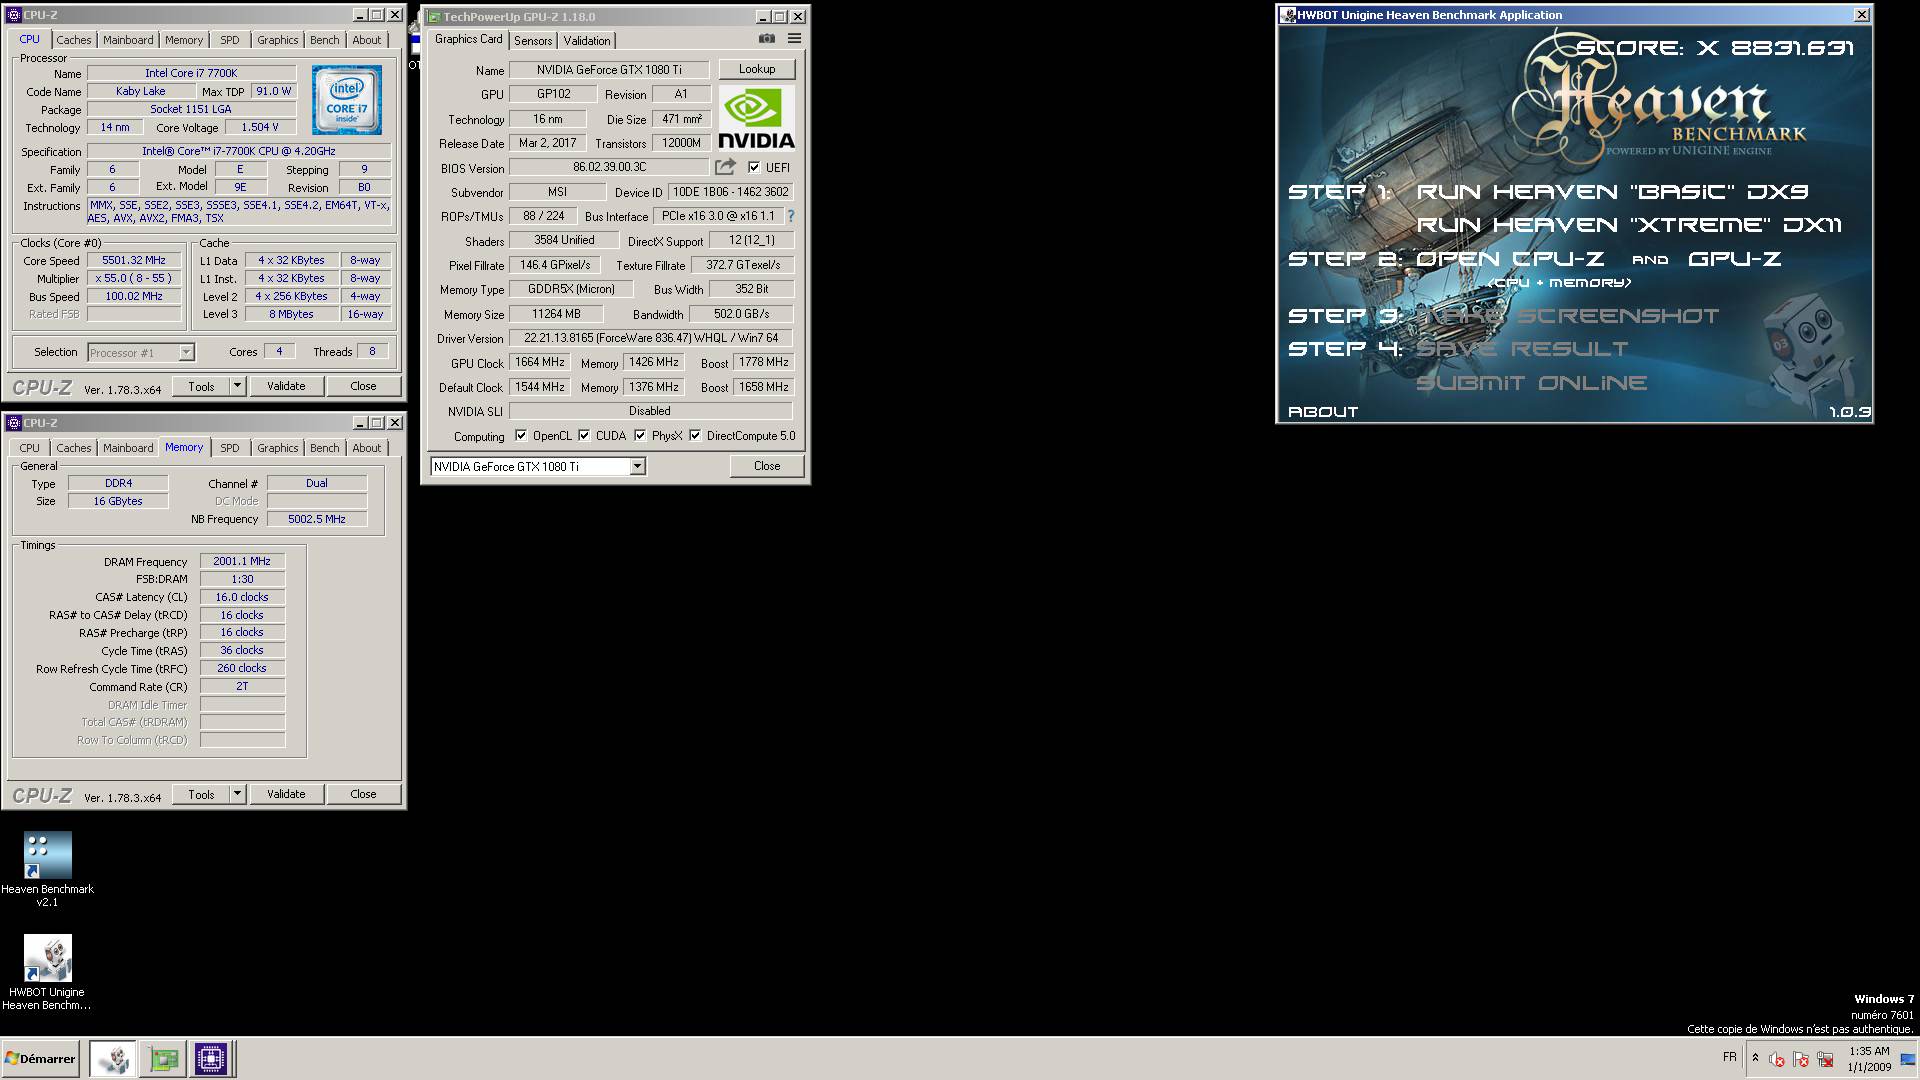The width and height of the screenshot is (1920, 1080).
Task: Click HWBOT robot icon in taskbar
Action: [x=114, y=1058]
